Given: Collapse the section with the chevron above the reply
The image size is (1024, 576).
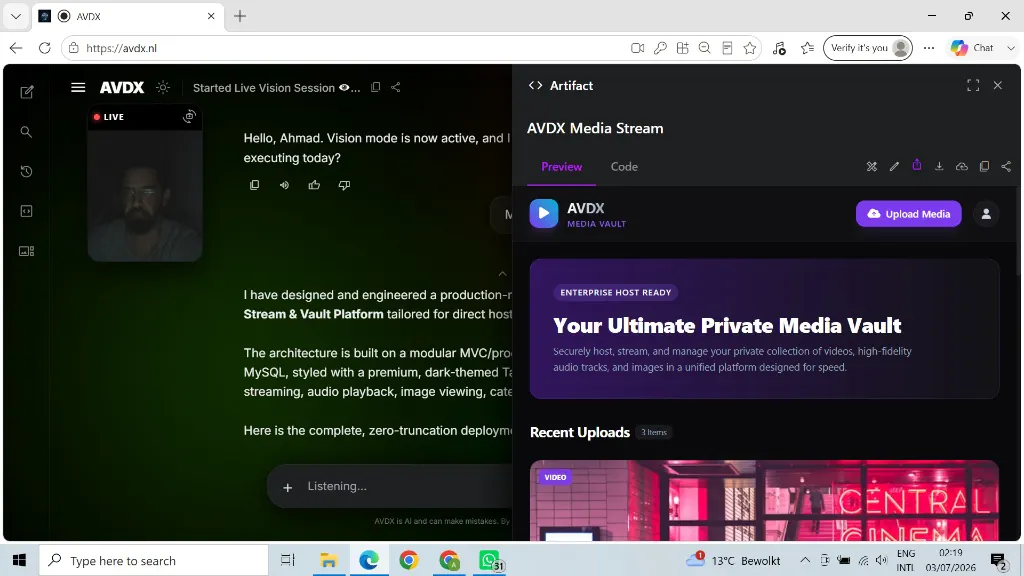Looking at the screenshot, I should tap(502, 274).
